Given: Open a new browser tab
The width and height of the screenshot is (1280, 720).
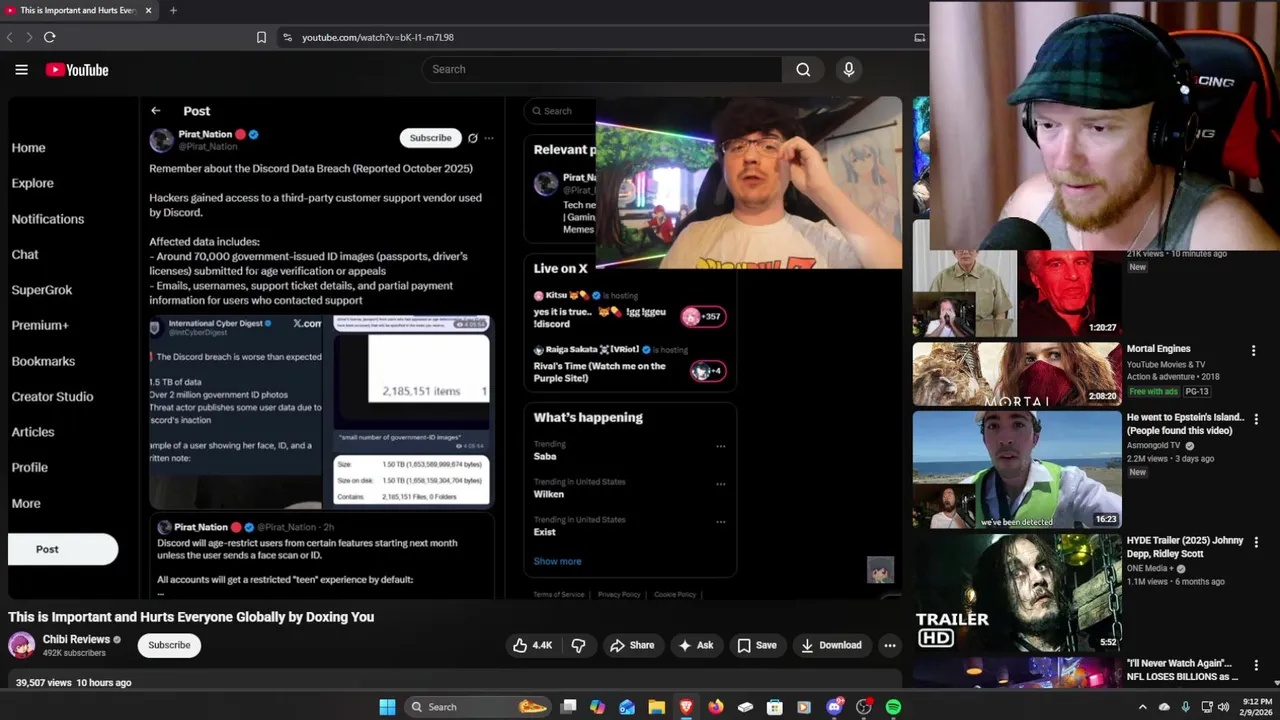Looking at the screenshot, I should click(173, 10).
